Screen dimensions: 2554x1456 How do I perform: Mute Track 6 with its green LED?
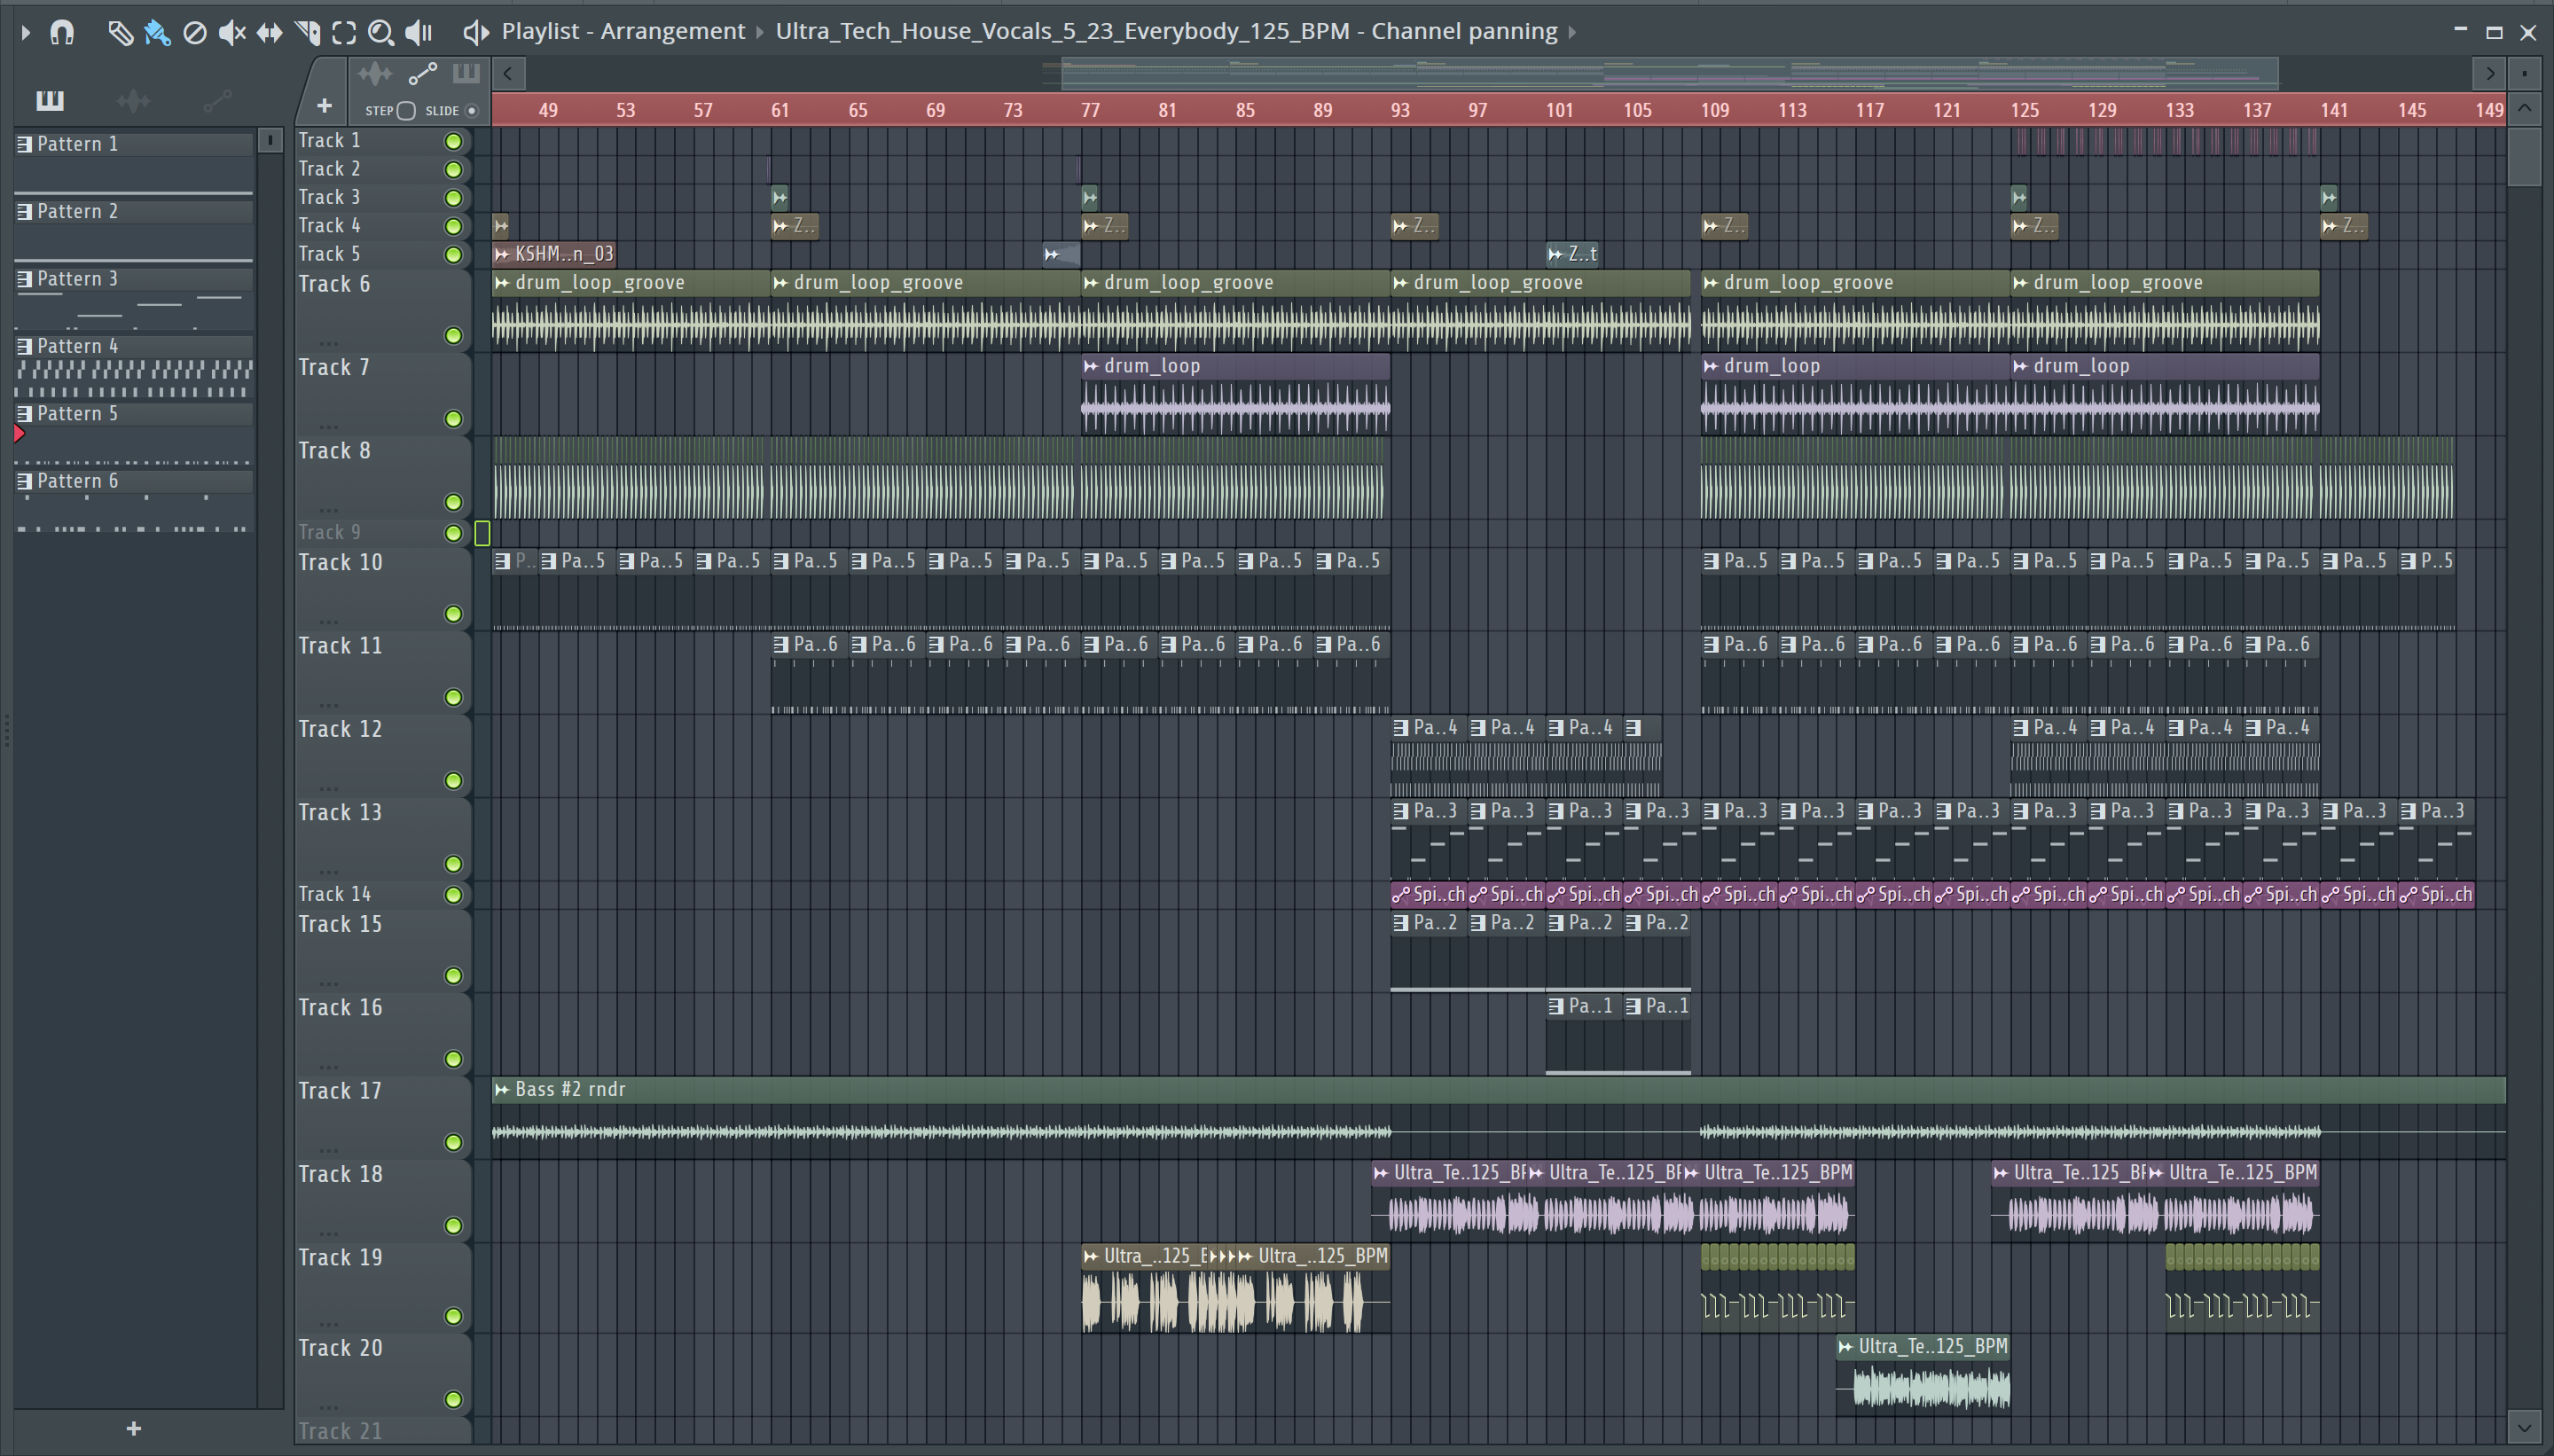tap(453, 336)
